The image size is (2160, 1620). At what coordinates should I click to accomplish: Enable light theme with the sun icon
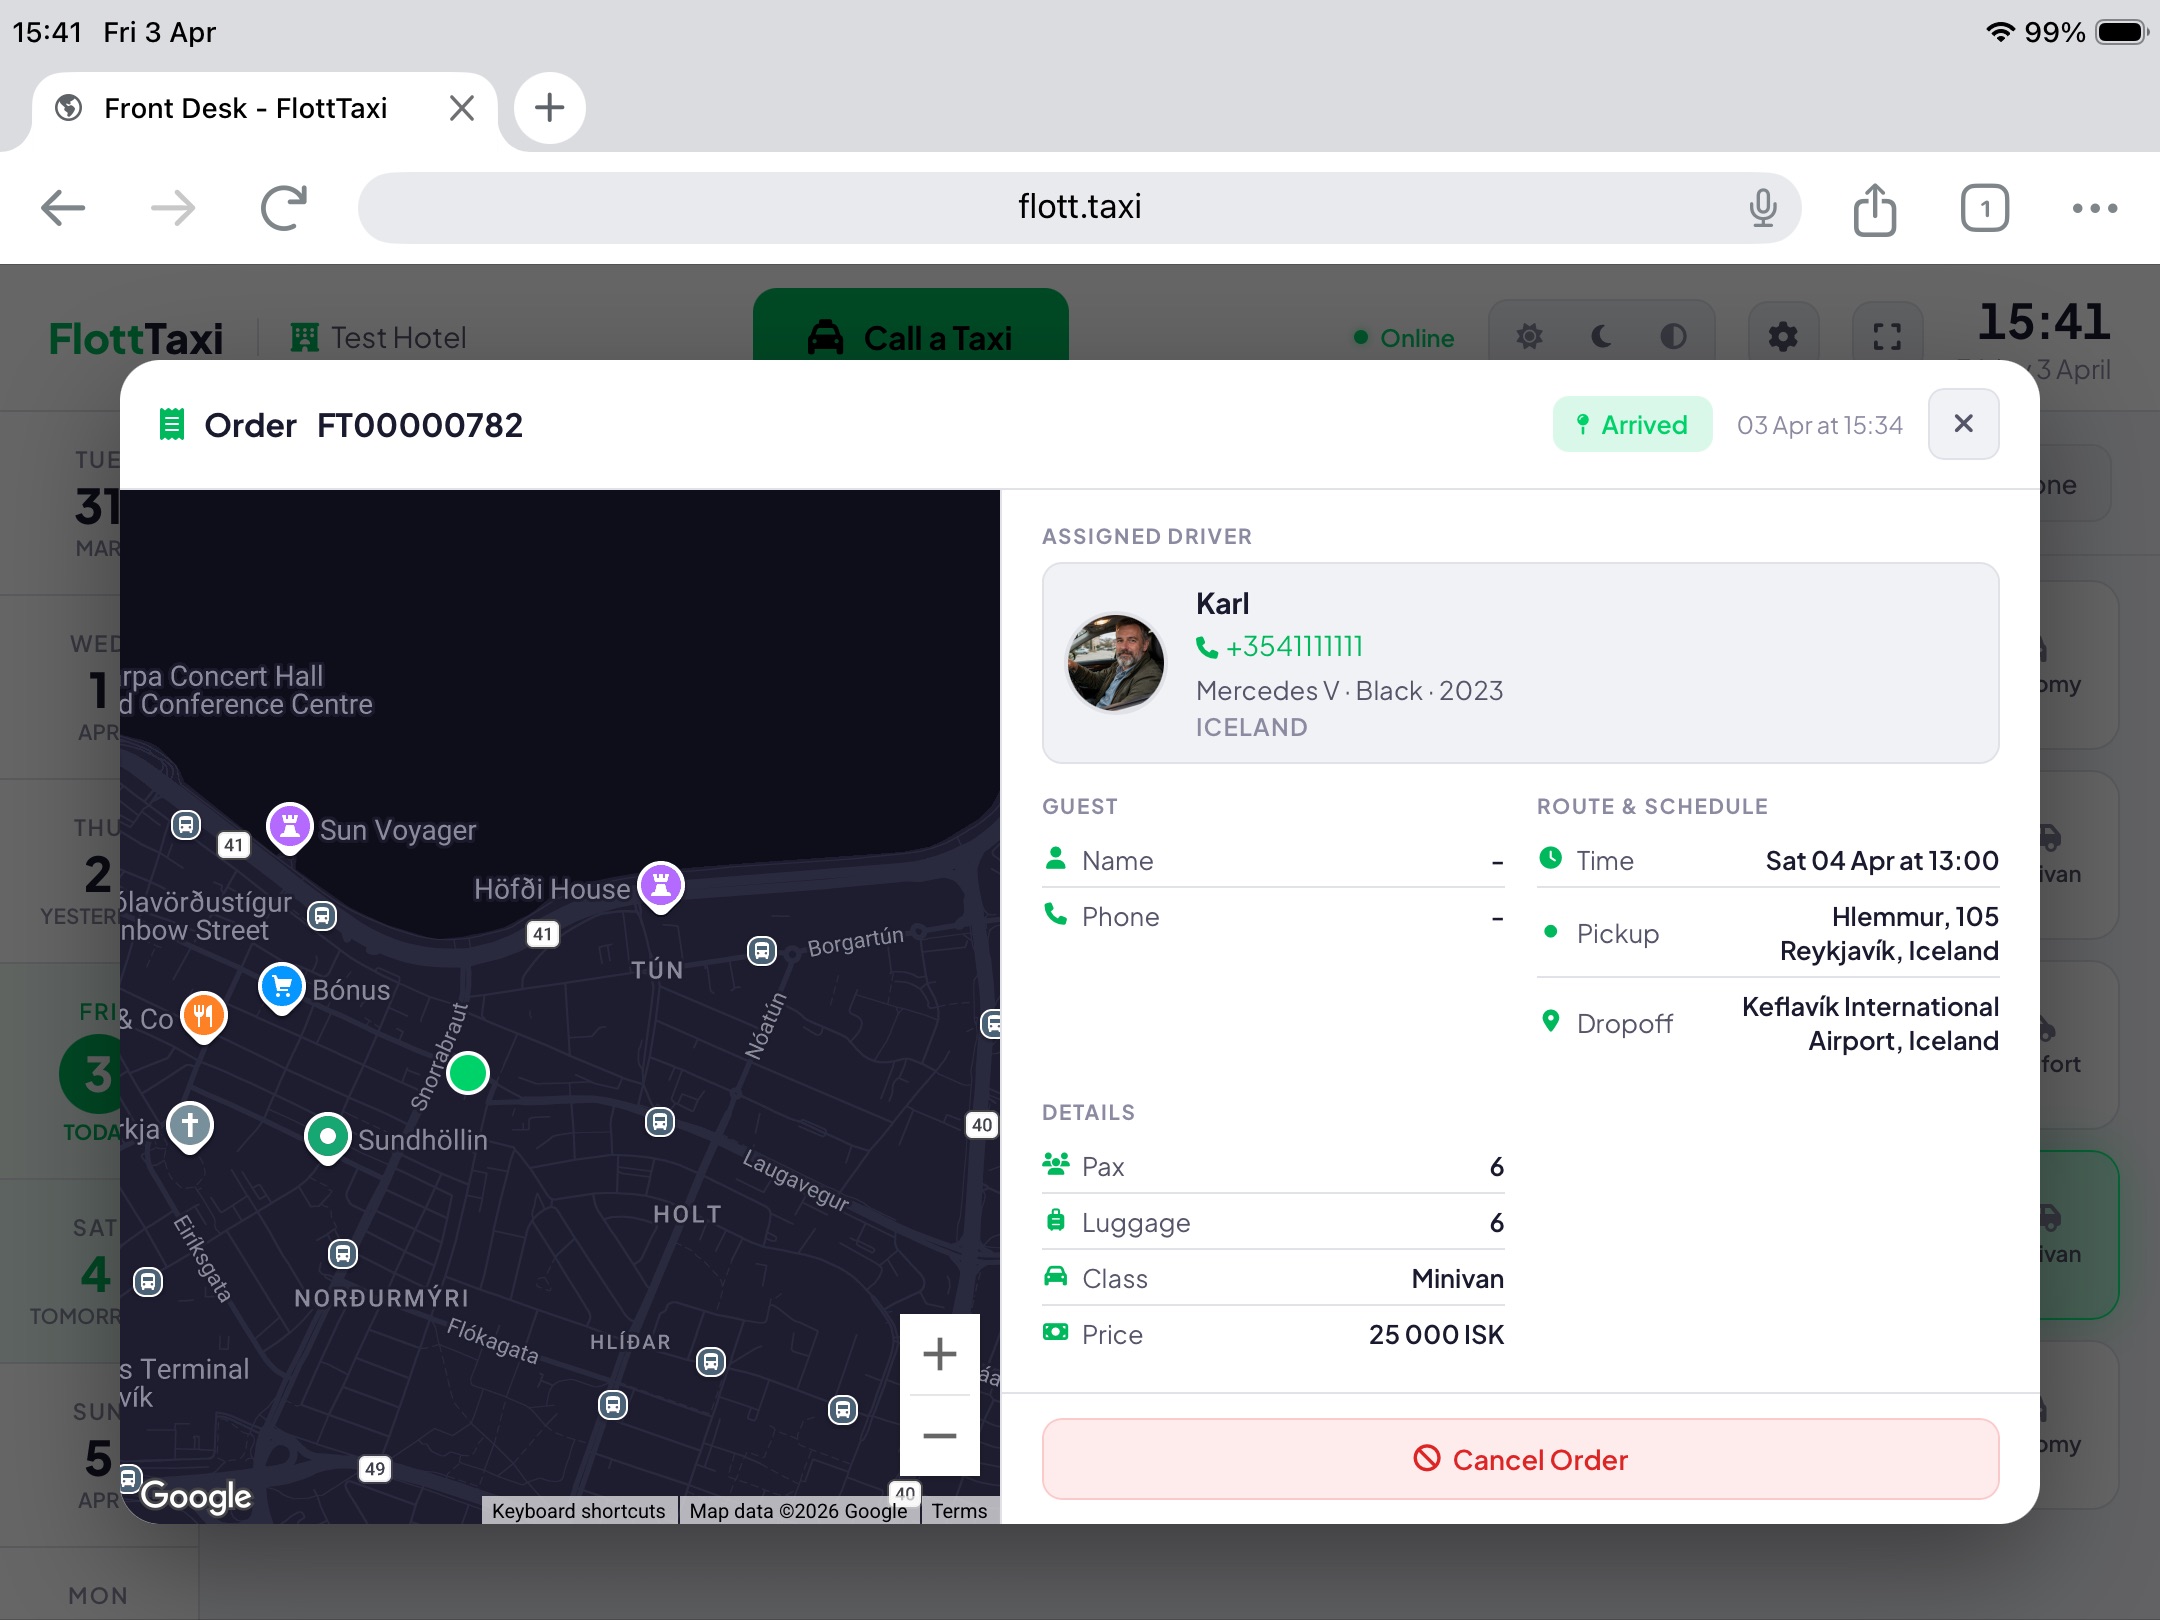click(x=1528, y=335)
